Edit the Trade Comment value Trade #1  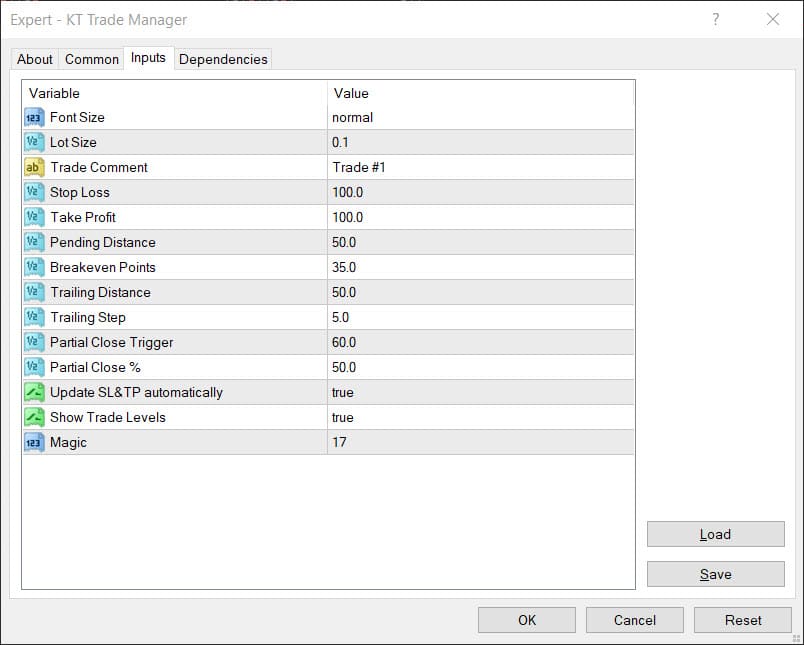(480, 167)
